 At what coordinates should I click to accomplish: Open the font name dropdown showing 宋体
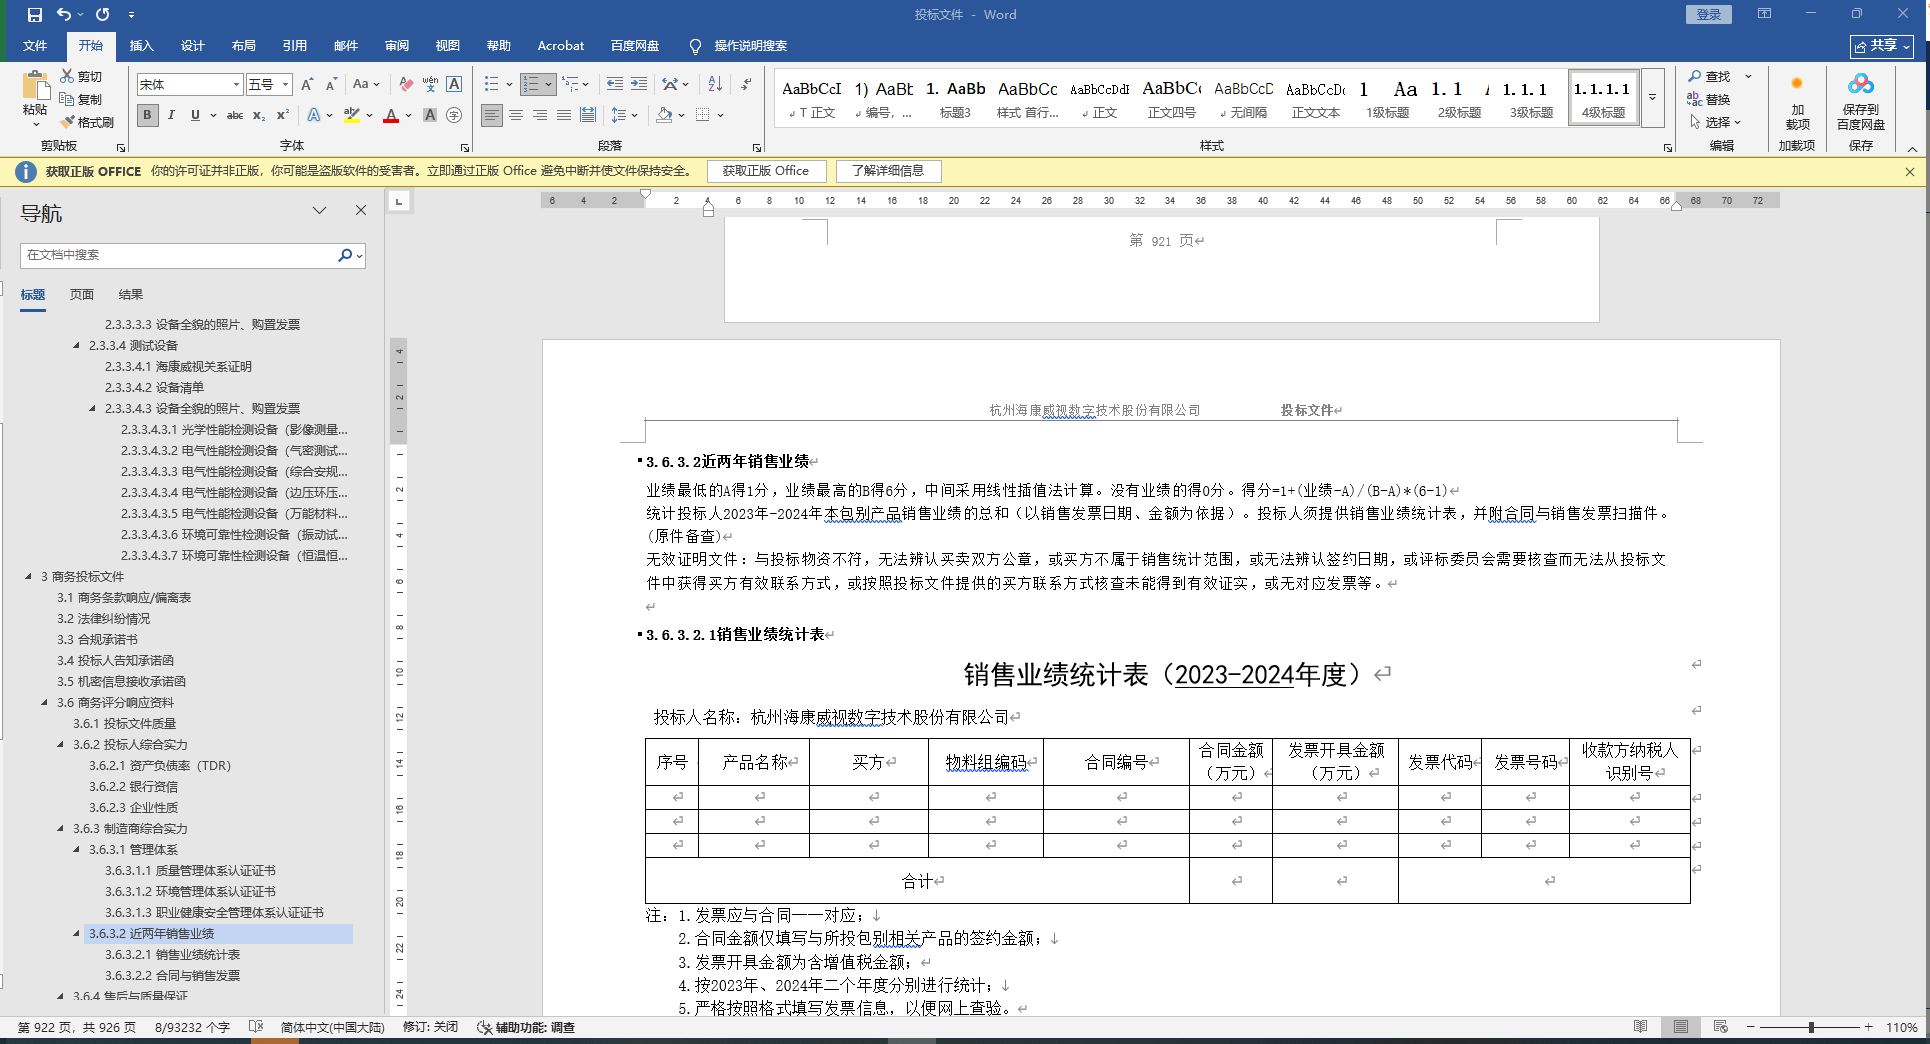coord(236,84)
